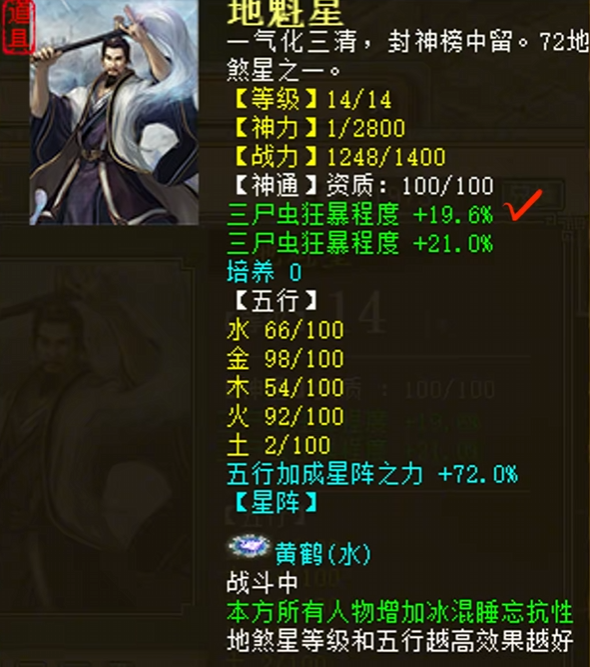Click the 【战力】 1248/1400 stat
This screenshot has width=590, height=667.
coord(339,157)
